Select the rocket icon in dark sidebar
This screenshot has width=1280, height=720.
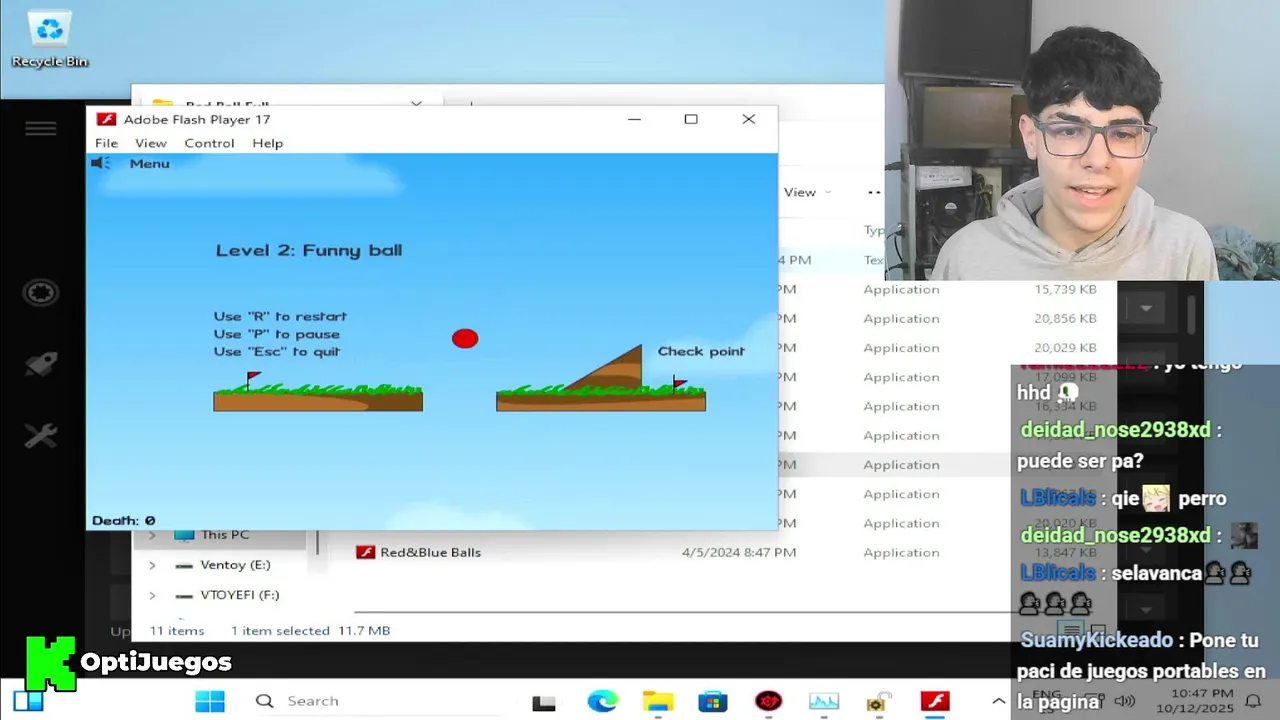click(41, 364)
